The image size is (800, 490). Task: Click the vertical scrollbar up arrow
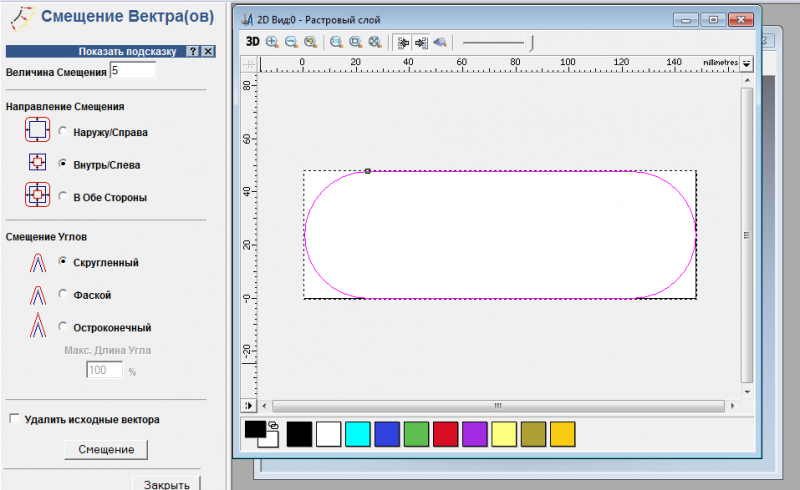[x=747, y=80]
